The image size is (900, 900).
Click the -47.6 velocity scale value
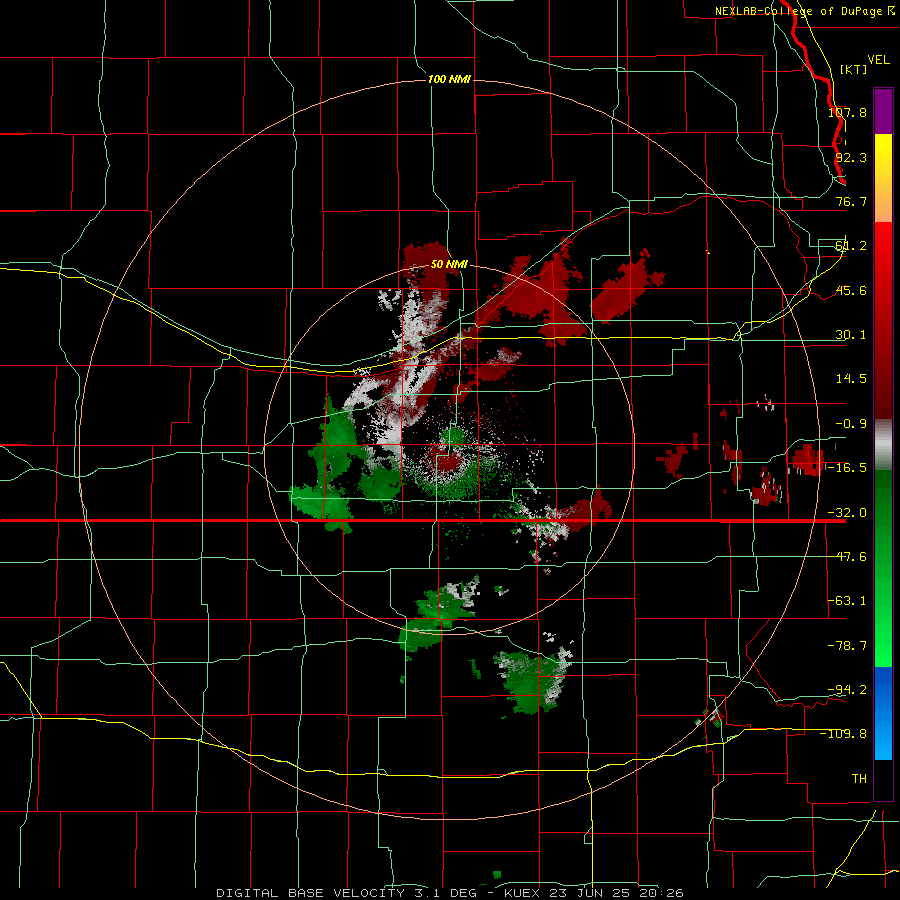[847, 557]
